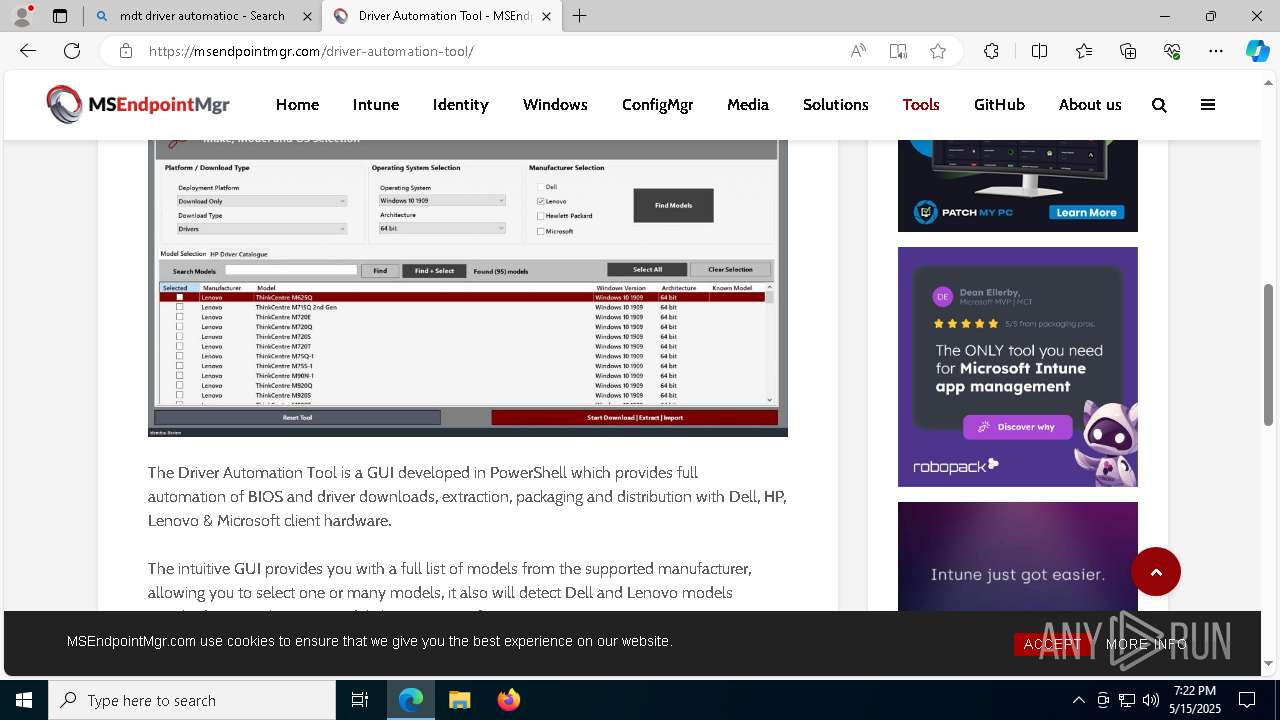1280x720 pixels.
Task: Open the tab actions menu icon
Action: click(60, 16)
